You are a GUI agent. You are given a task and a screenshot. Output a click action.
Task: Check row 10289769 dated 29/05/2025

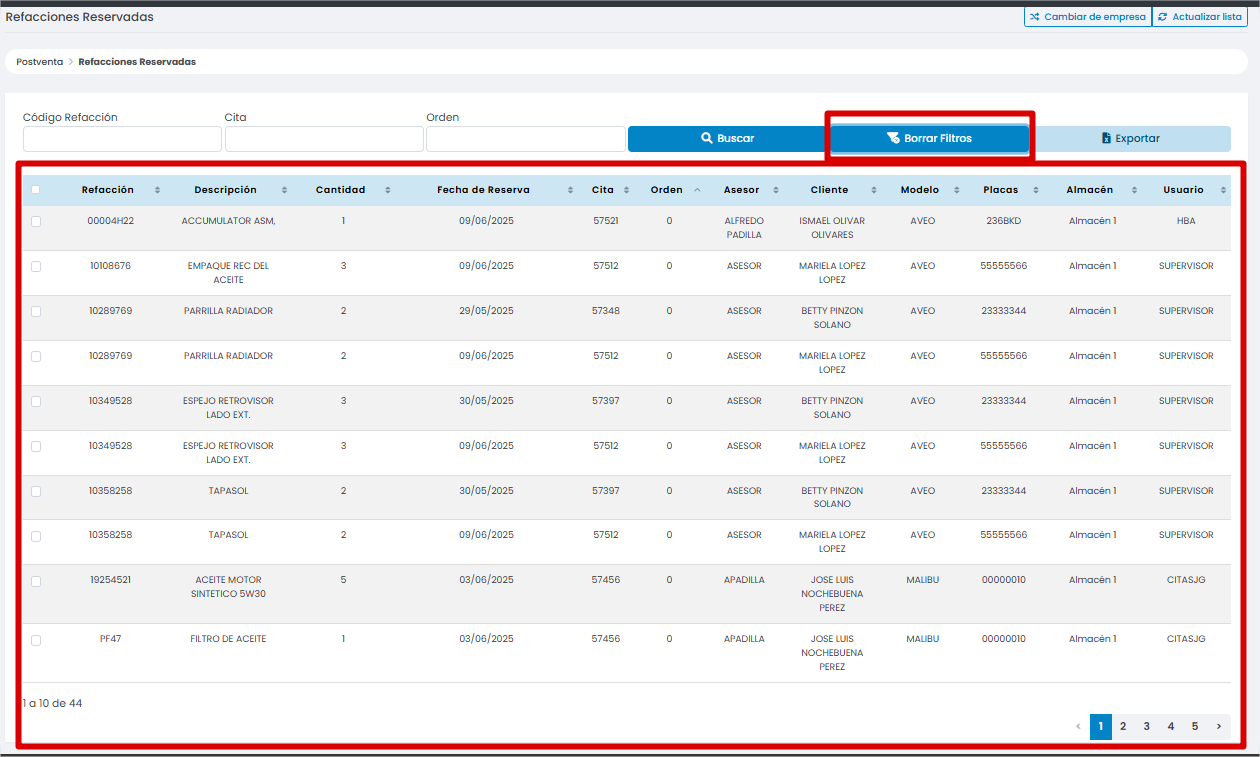[36, 312]
